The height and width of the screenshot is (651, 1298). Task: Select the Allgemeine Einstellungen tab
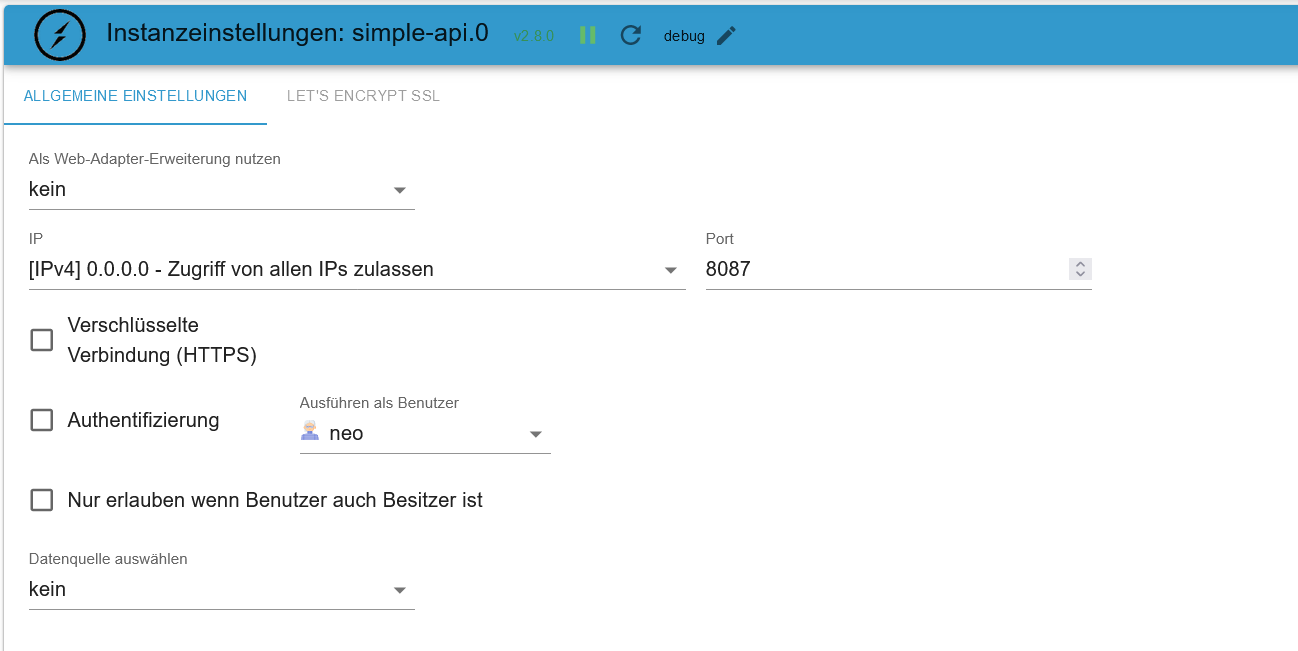135,96
